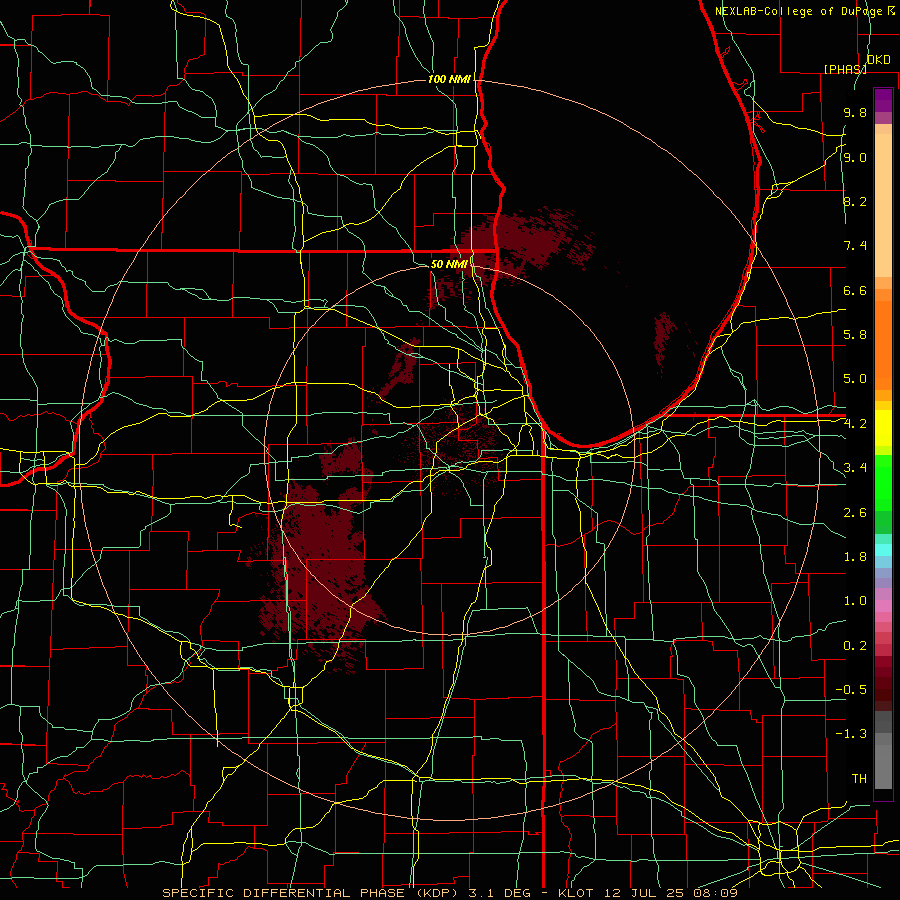The height and width of the screenshot is (900, 900).
Task: Click the 4.2 value on the color scale
Action: point(855,424)
